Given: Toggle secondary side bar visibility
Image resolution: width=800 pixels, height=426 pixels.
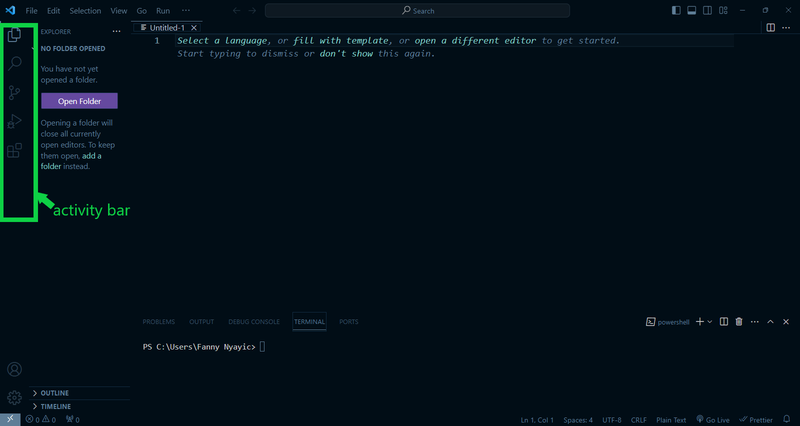Looking at the screenshot, I should point(707,11).
